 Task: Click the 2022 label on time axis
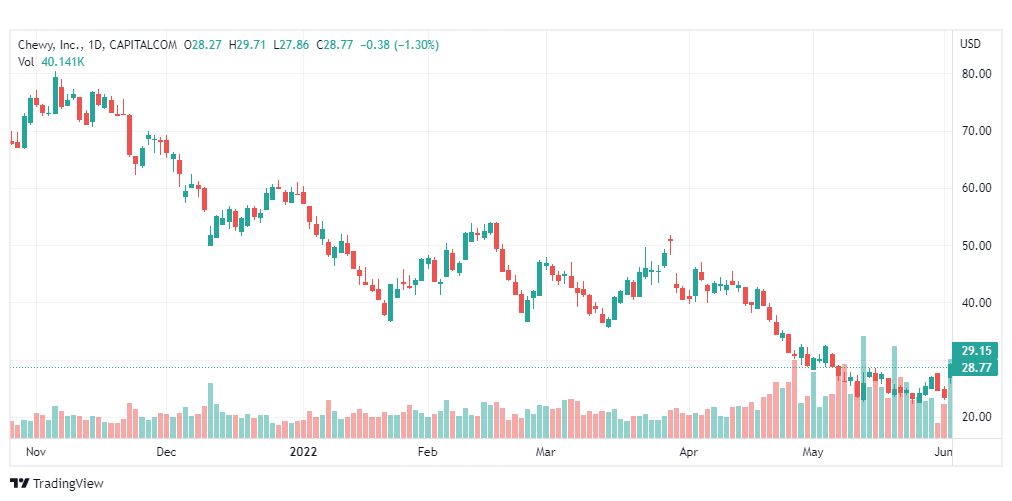303,452
